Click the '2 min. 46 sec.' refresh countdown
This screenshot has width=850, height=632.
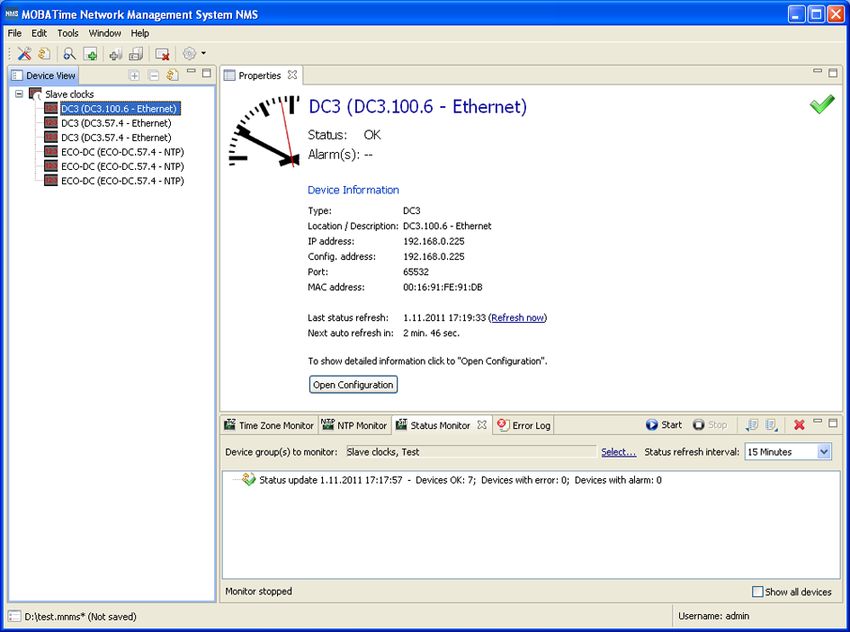(x=431, y=333)
